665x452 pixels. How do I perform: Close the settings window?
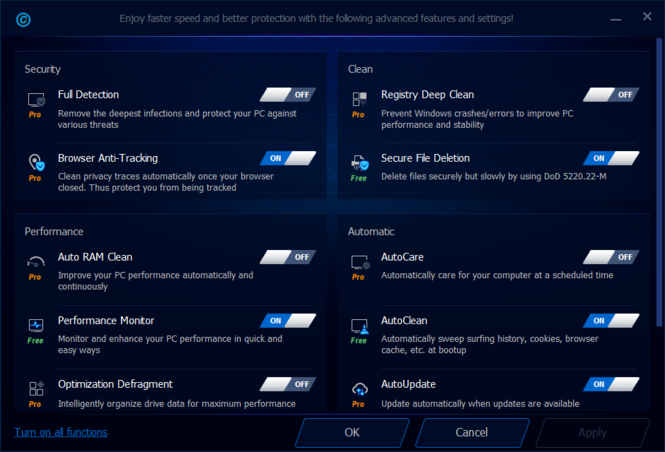647,16
